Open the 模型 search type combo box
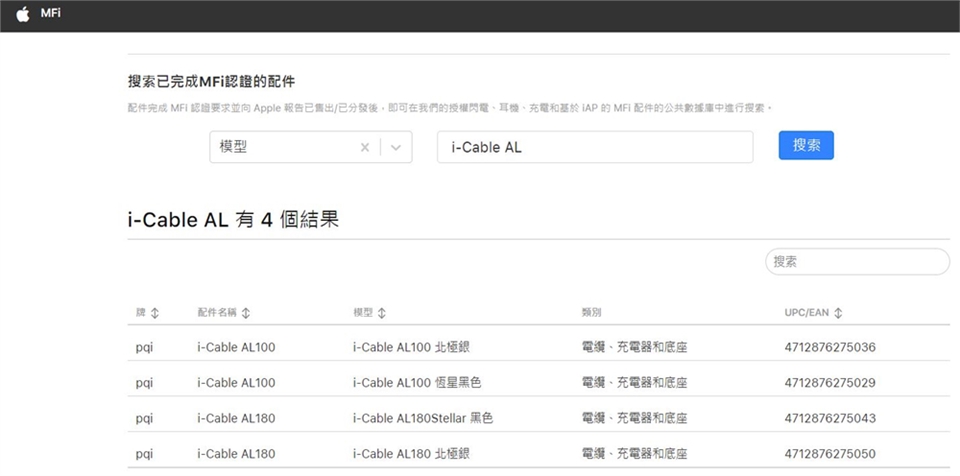Viewport: 960px width, 476px height. [285, 147]
